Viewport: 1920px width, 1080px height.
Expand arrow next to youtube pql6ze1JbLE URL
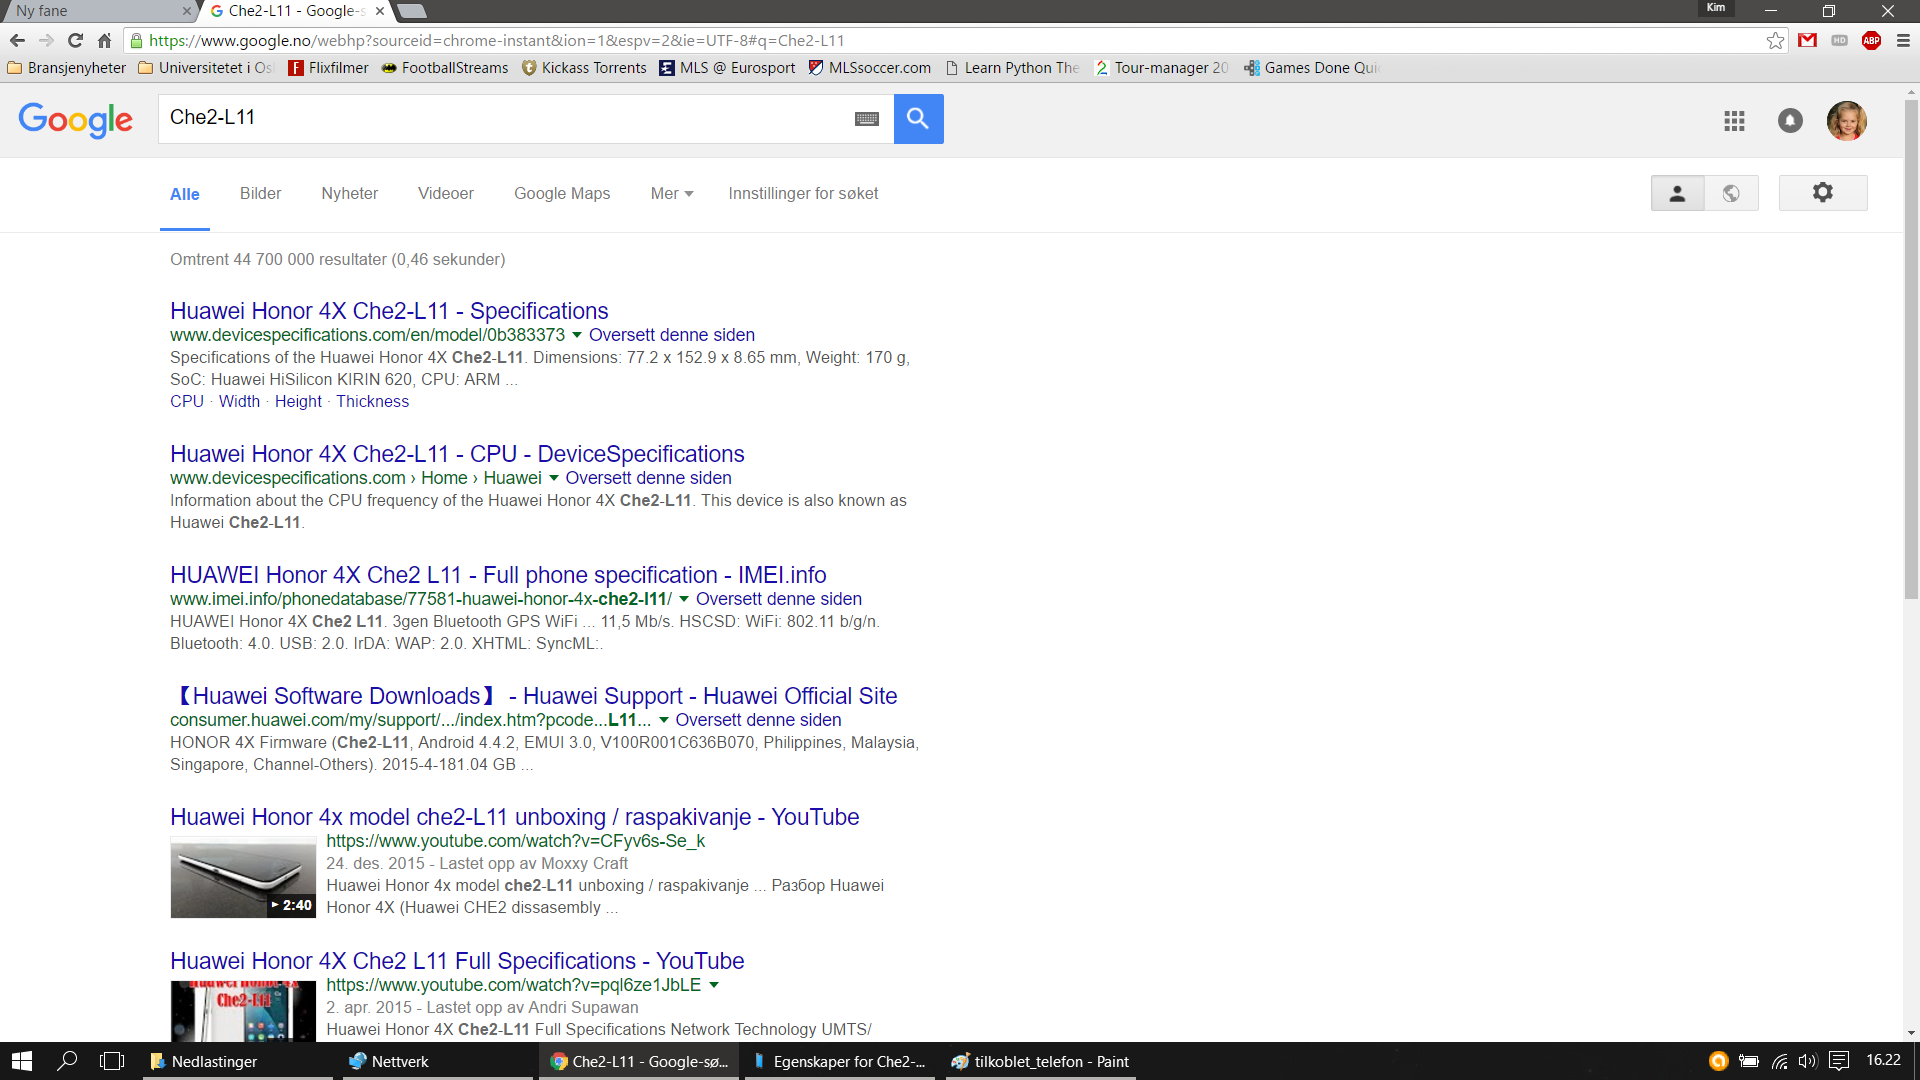pos(714,986)
